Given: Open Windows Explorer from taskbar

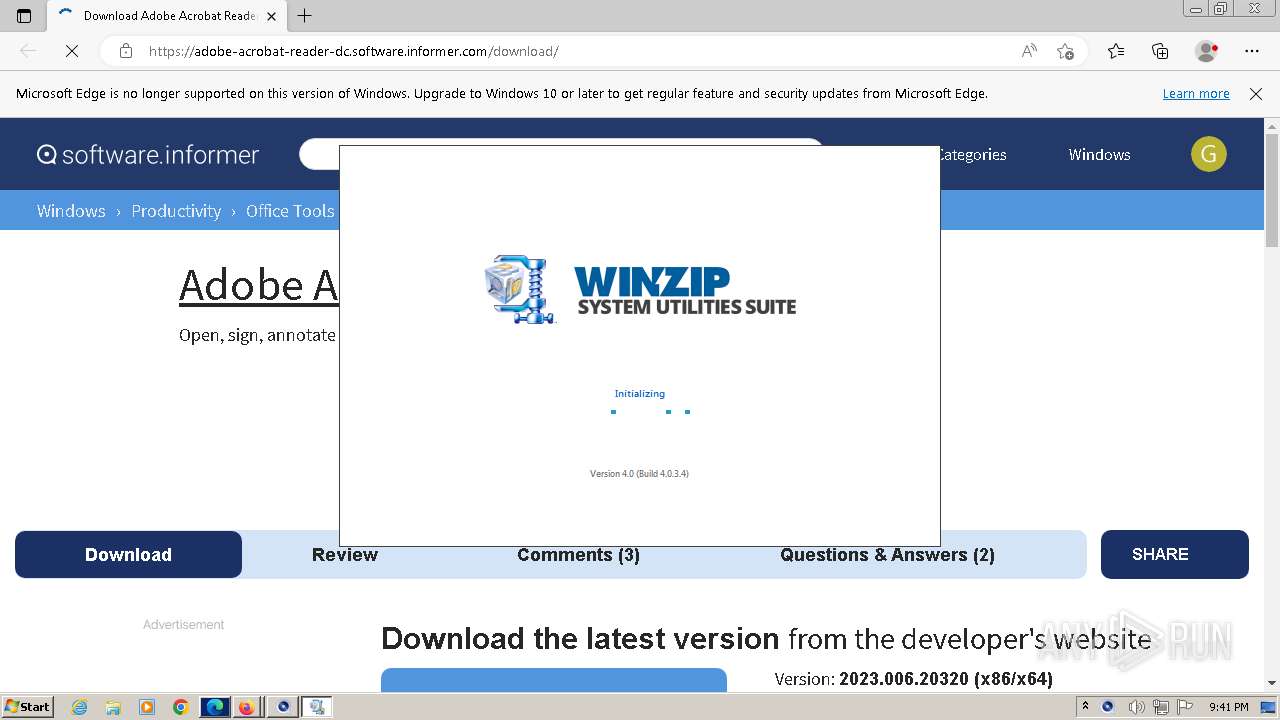Looking at the screenshot, I should 113,707.
